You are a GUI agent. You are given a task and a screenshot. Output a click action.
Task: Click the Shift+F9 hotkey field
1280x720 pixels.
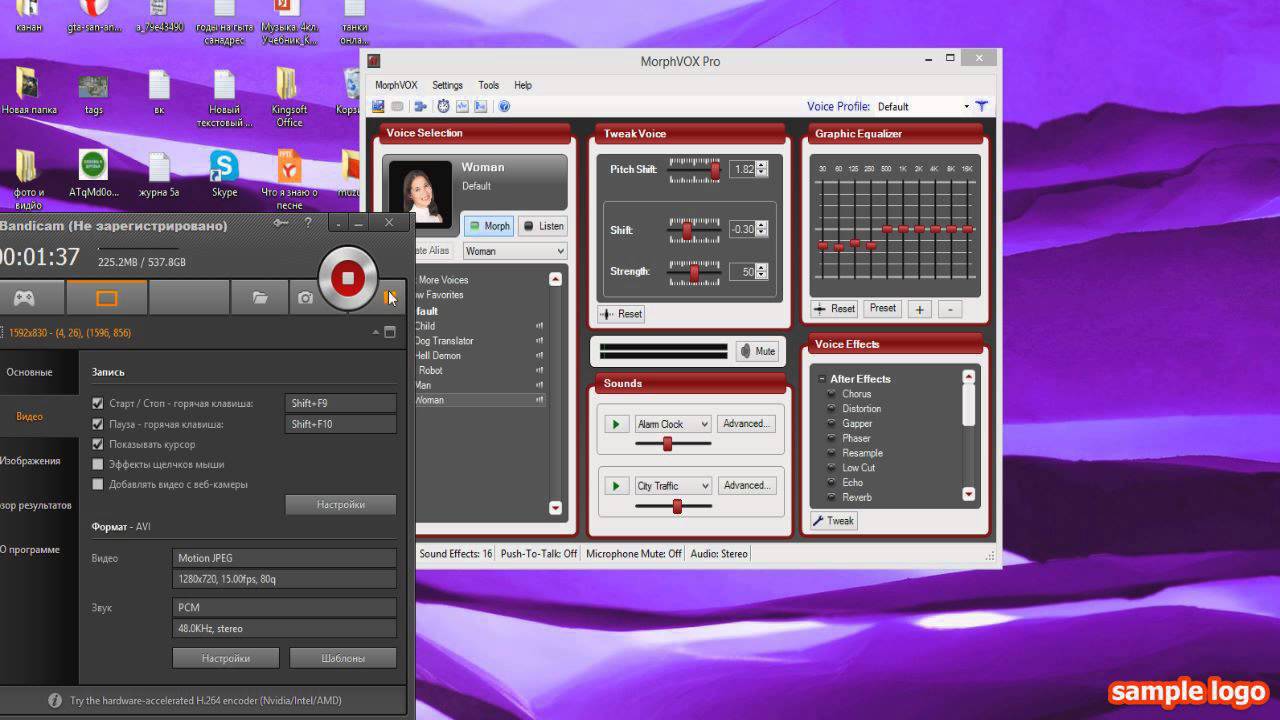(340, 403)
